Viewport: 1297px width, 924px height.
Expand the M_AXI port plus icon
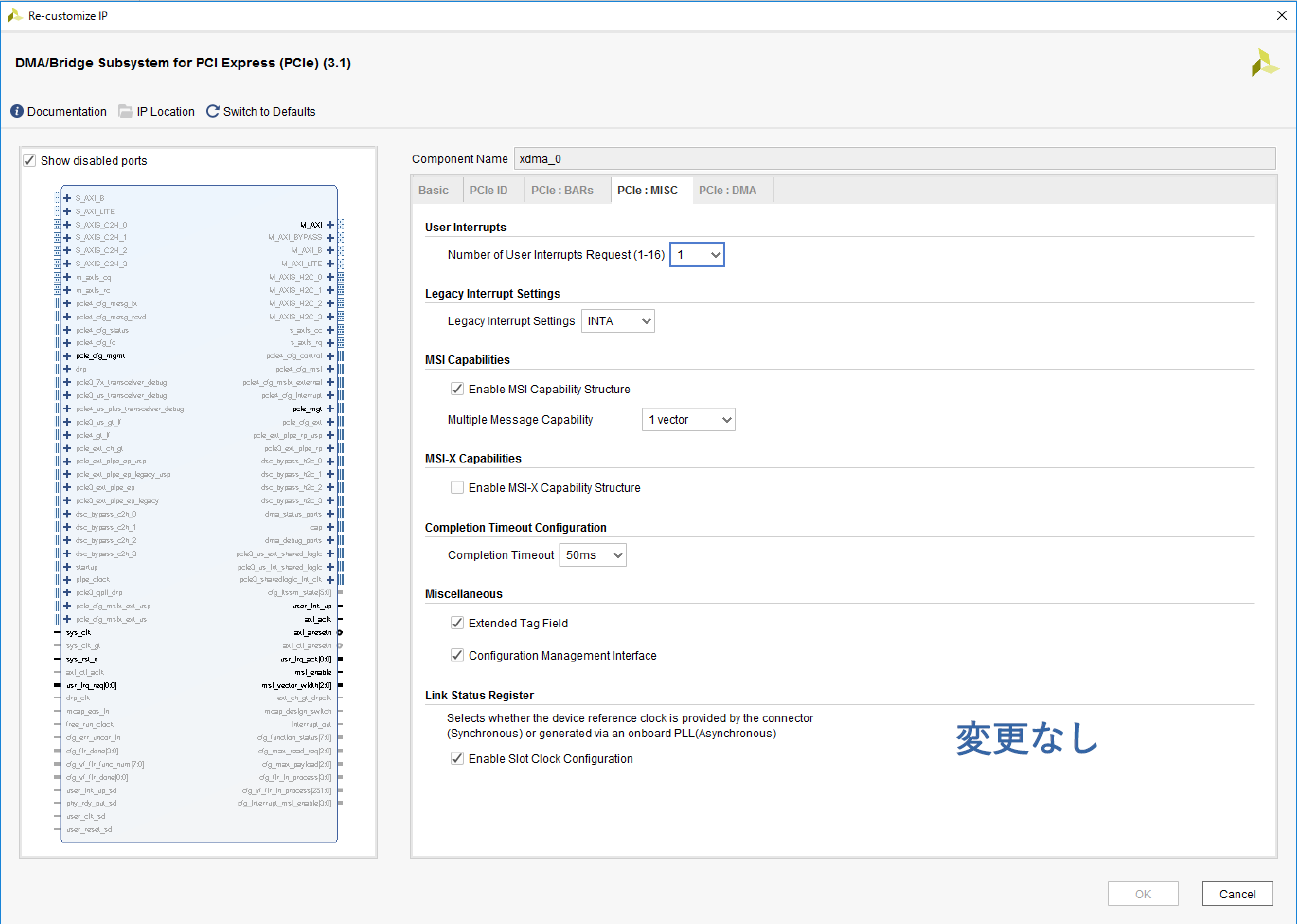(x=330, y=225)
